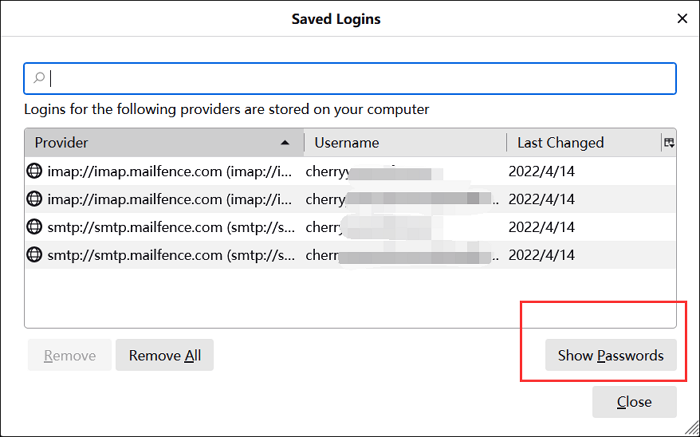Image resolution: width=700 pixels, height=437 pixels.
Task: Click the sort arrow in Provider header
Action: pyautogui.click(x=286, y=143)
